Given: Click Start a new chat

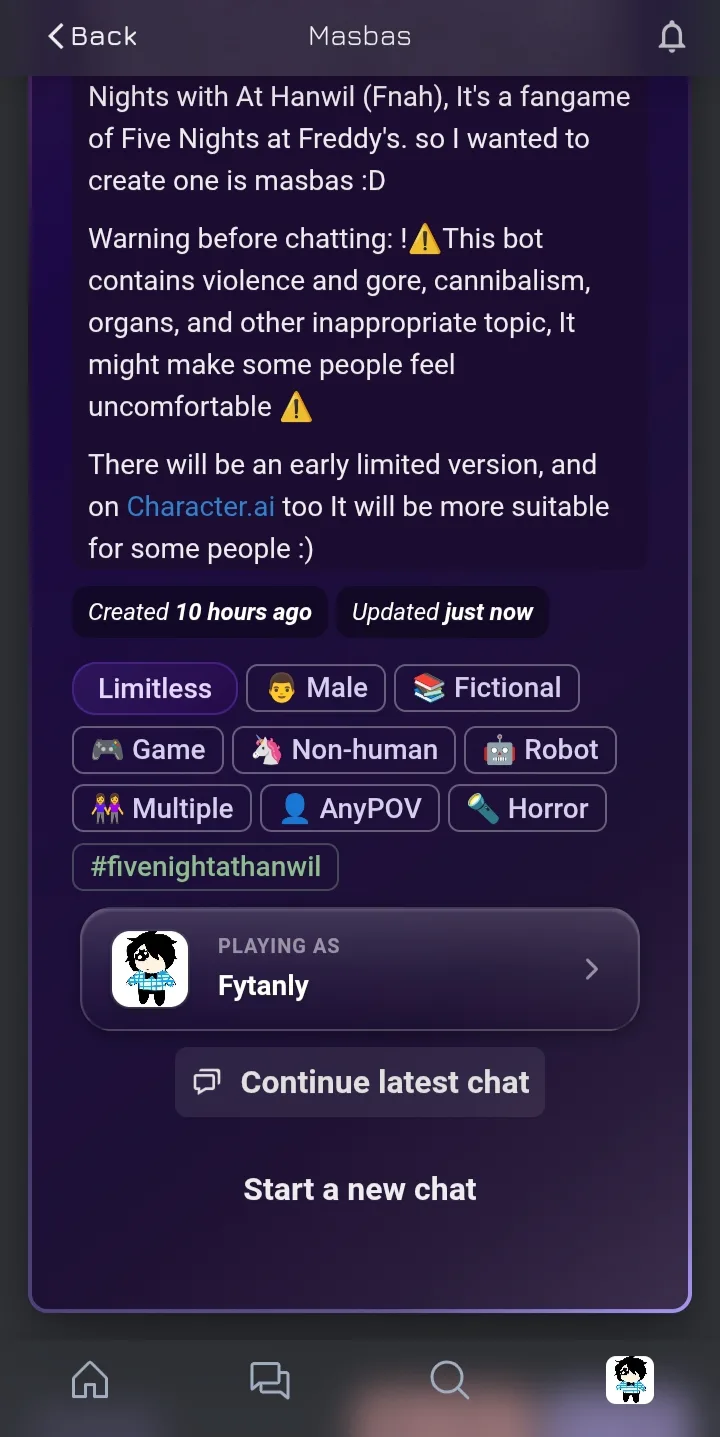Looking at the screenshot, I should [x=360, y=1189].
